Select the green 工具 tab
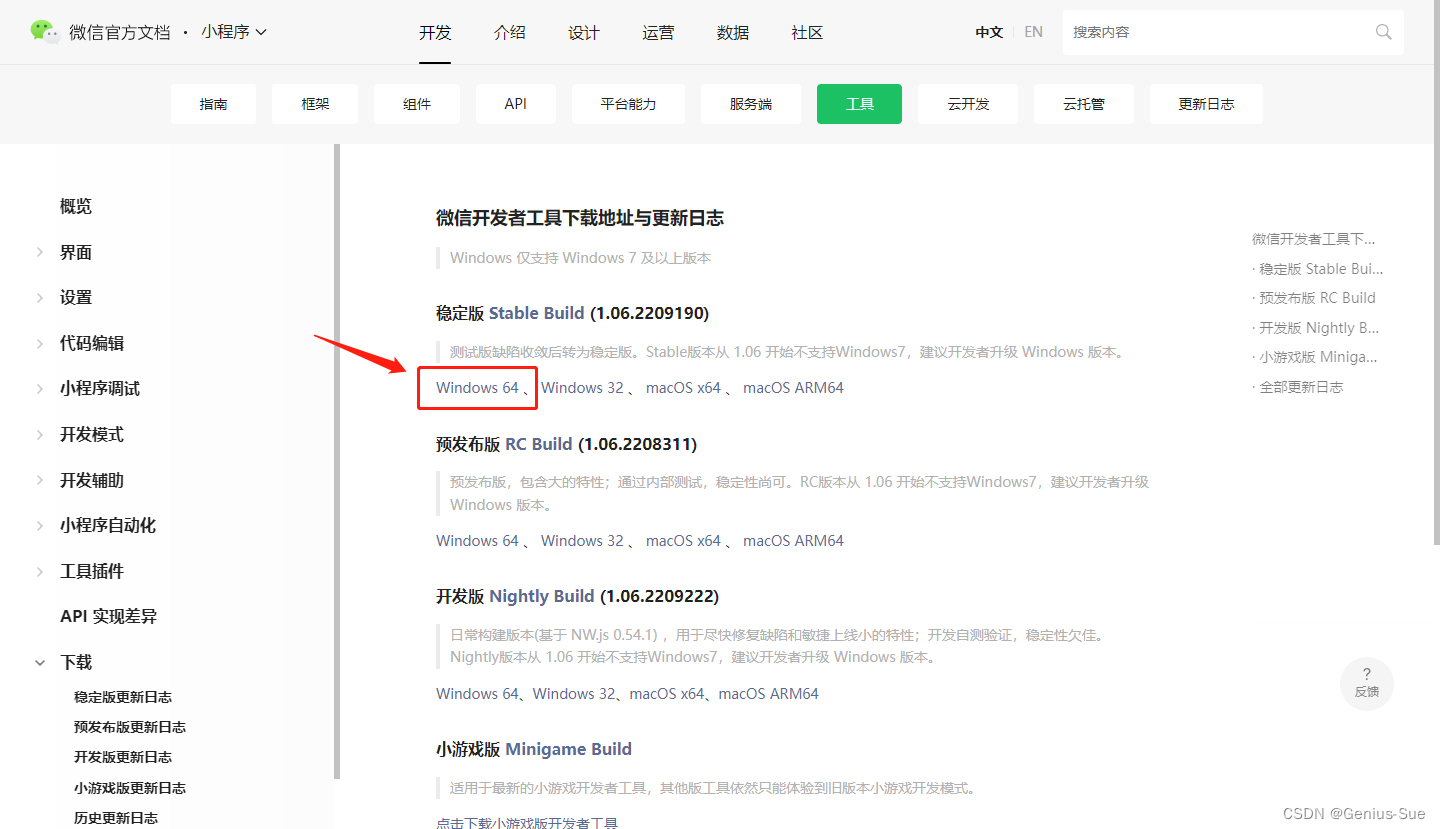Screen dimensions: 1440x829 pyautogui.click(x=859, y=104)
